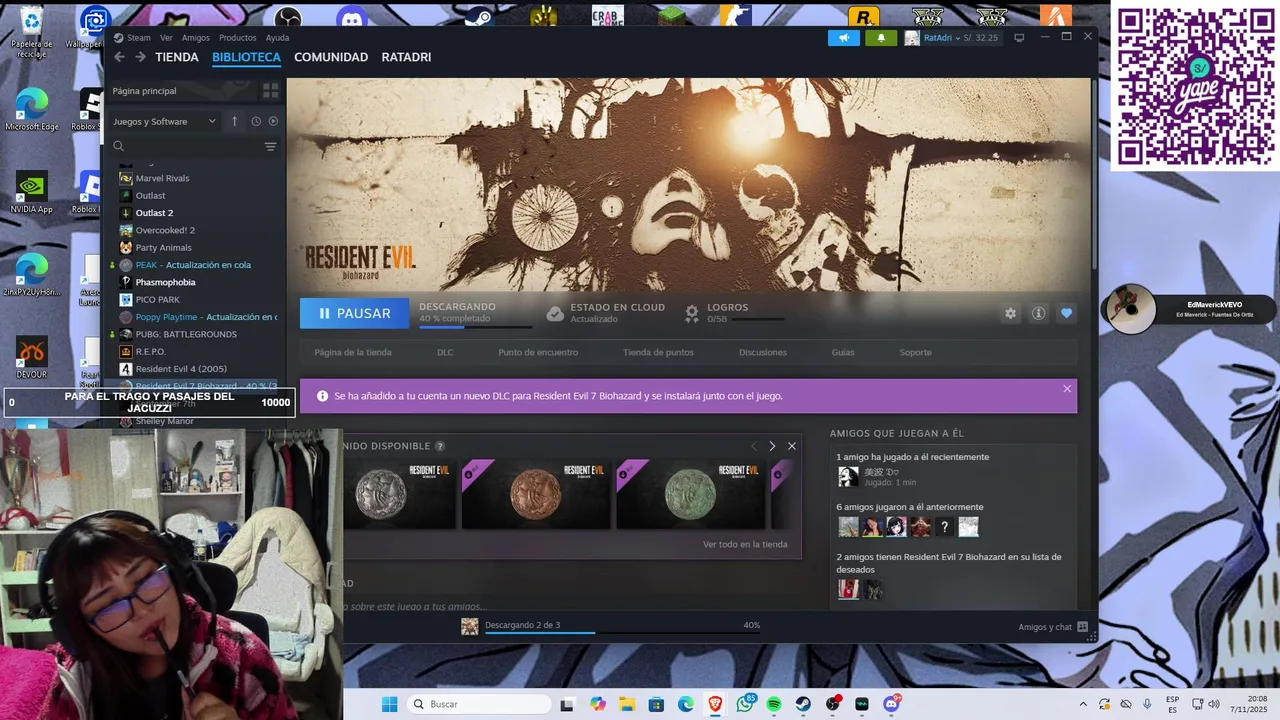Open the Ver menu
Screen dimensions: 1280x720
click(166, 38)
